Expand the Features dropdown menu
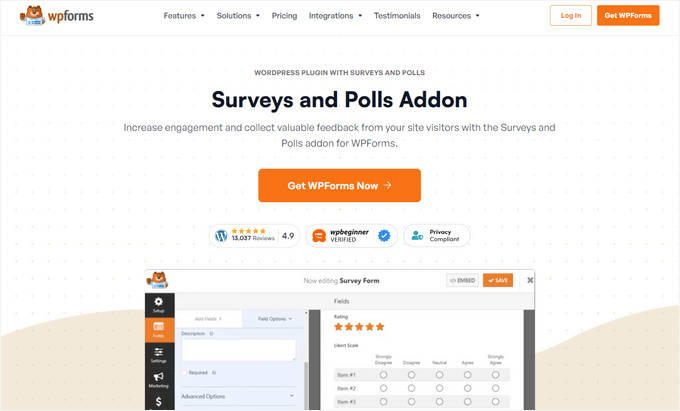Screen dimensions: 680x411 (184, 16)
